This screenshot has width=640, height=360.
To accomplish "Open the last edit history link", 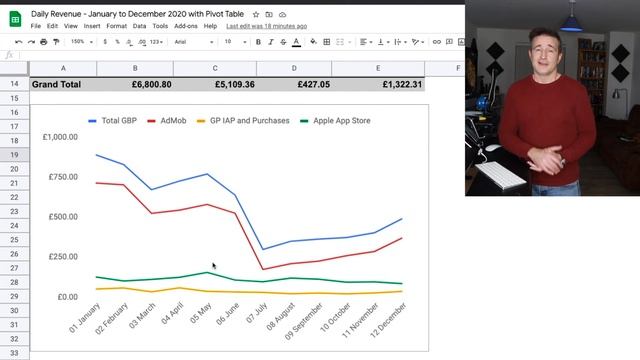I will coord(267,26).
